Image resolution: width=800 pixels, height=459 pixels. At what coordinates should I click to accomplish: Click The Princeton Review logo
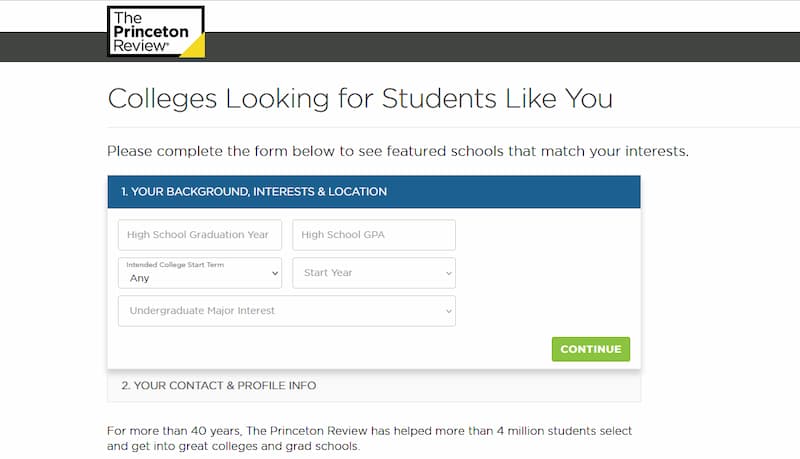click(x=156, y=32)
